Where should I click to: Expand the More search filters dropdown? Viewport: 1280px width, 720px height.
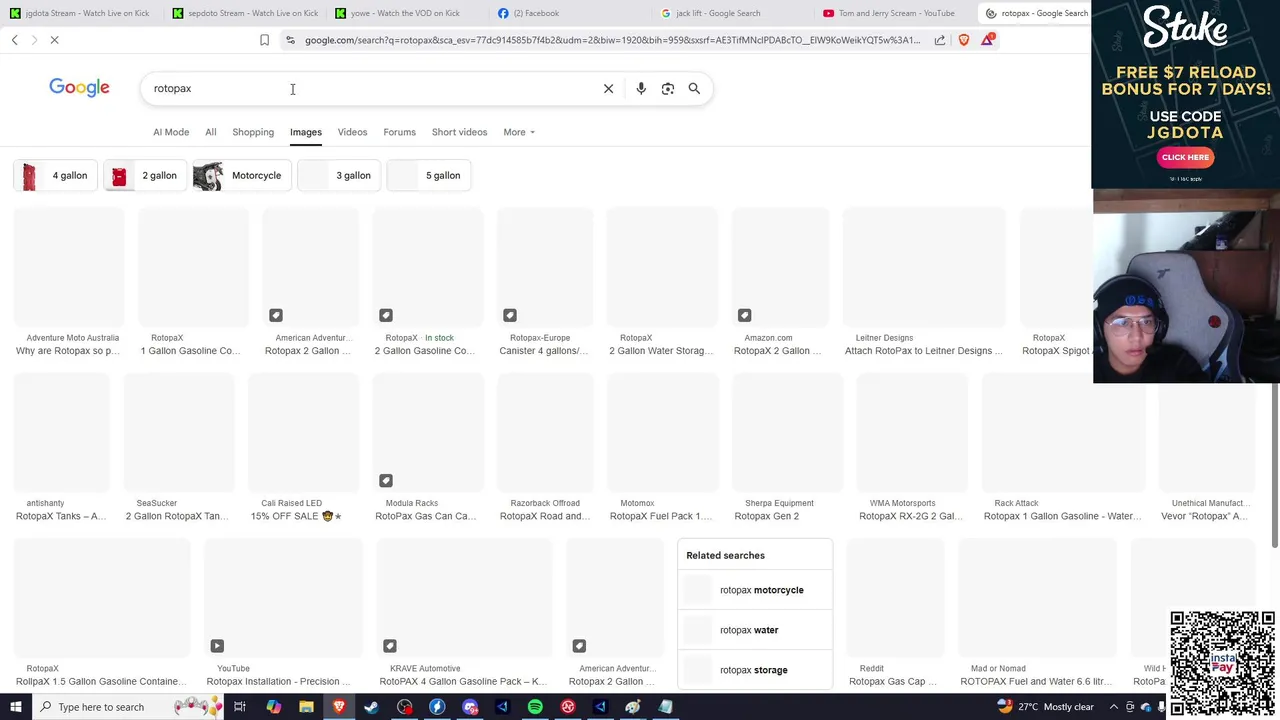[x=519, y=132]
